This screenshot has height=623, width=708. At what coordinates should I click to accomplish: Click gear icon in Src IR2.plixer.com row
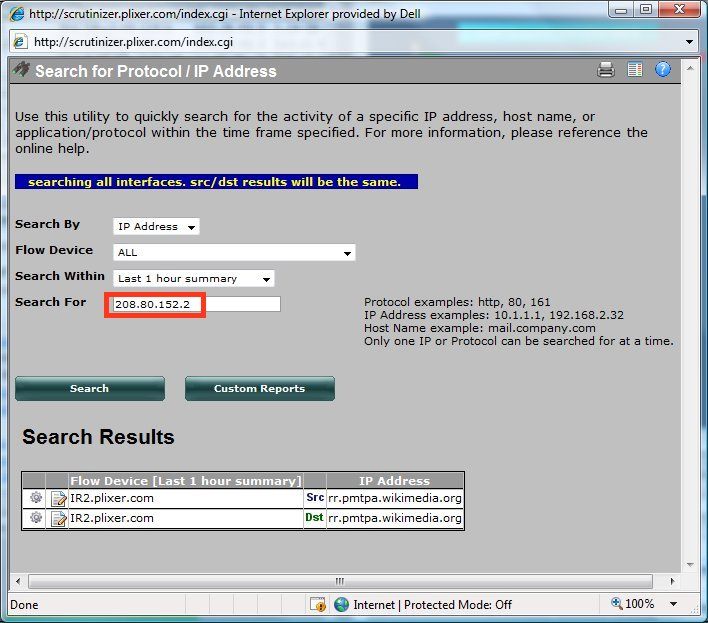[36, 497]
